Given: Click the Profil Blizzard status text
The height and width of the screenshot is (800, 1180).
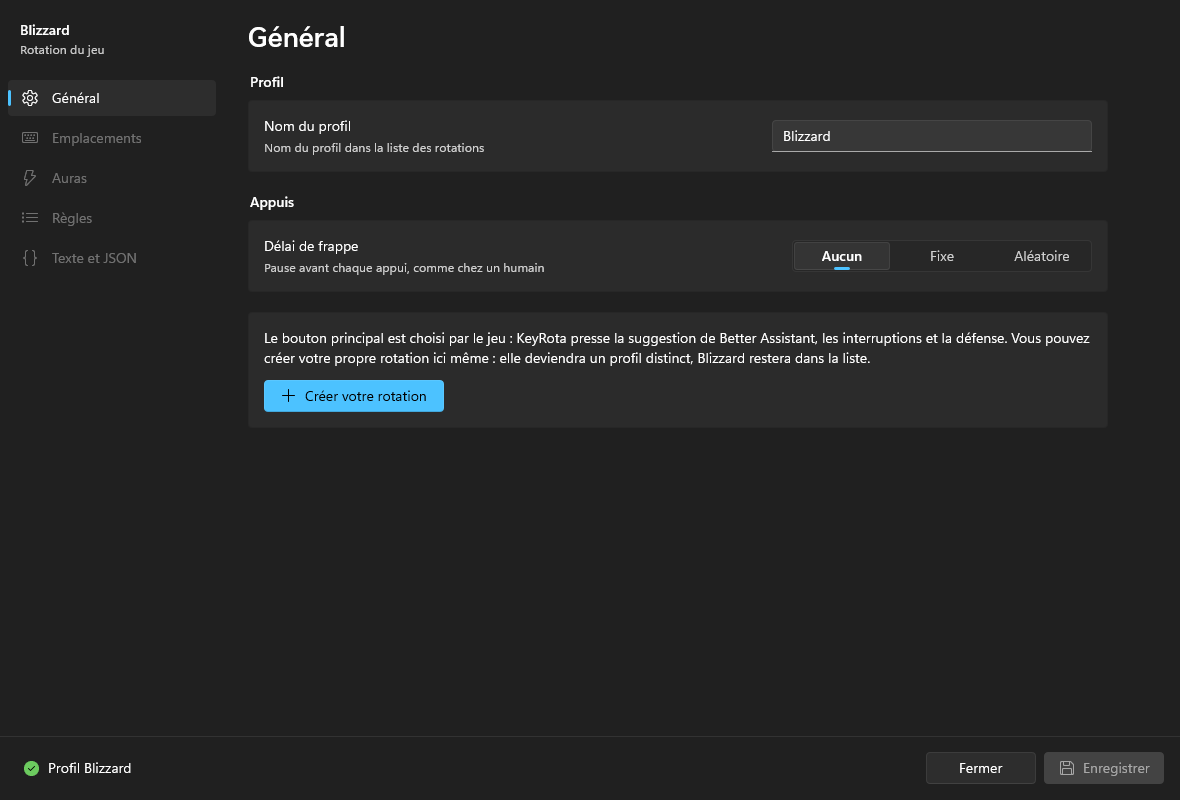Looking at the screenshot, I should [90, 768].
